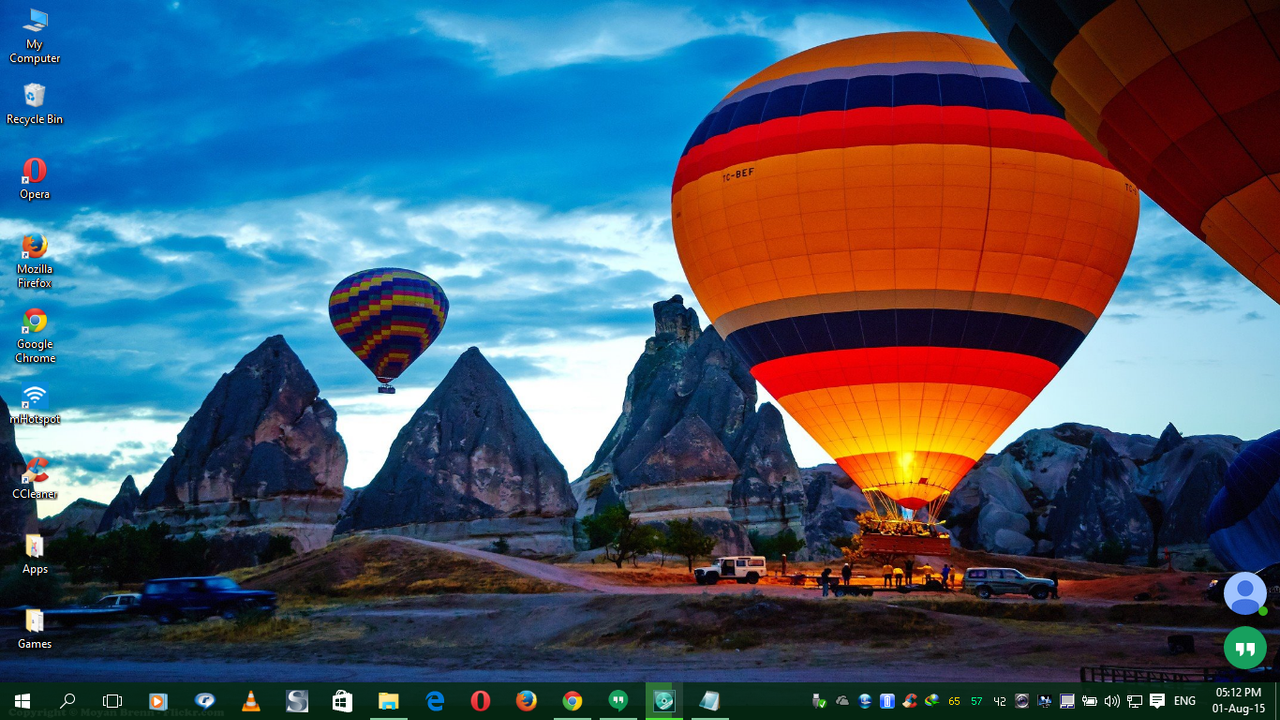
Task: Switch to Chrome in the taskbar
Action: tap(573, 701)
